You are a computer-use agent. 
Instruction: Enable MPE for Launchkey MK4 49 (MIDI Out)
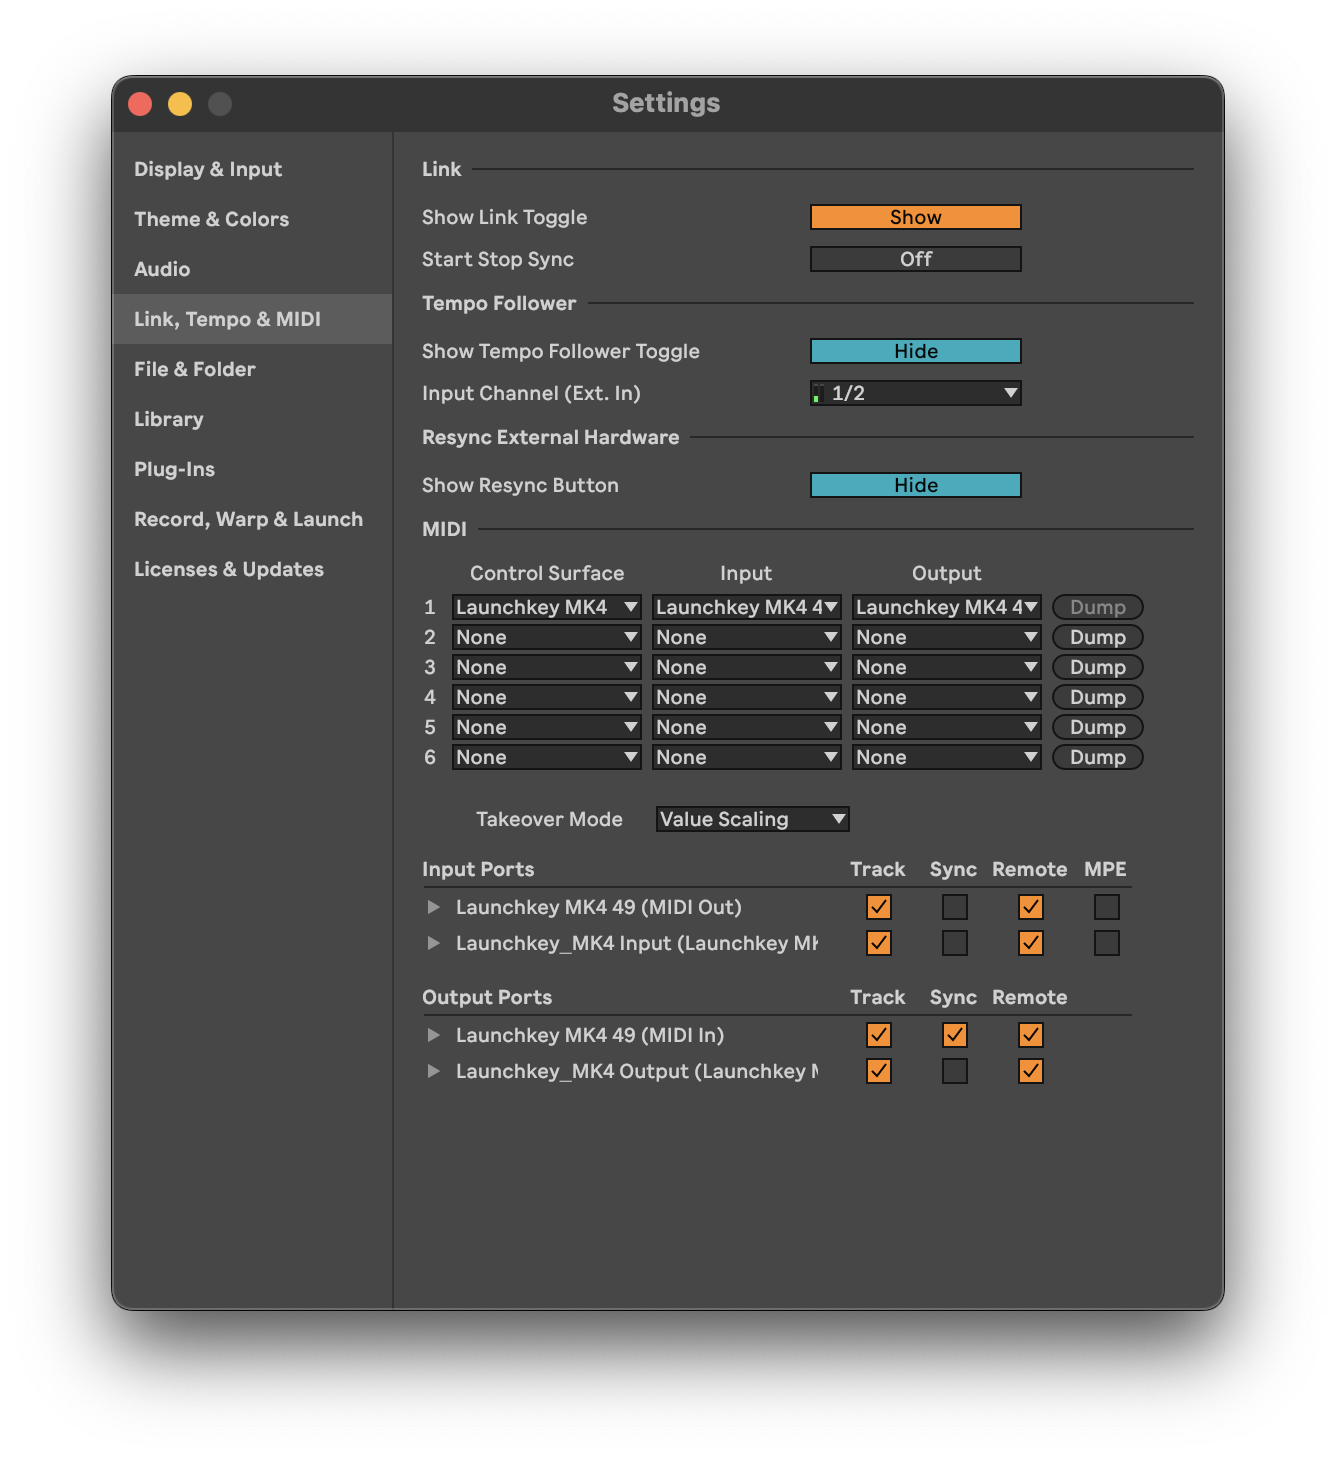1107,907
